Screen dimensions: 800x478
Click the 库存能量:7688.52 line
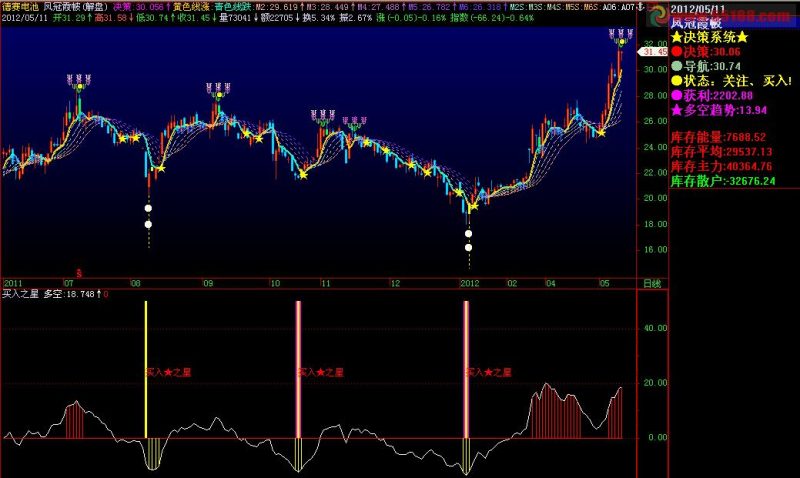pyautogui.click(x=718, y=137)
